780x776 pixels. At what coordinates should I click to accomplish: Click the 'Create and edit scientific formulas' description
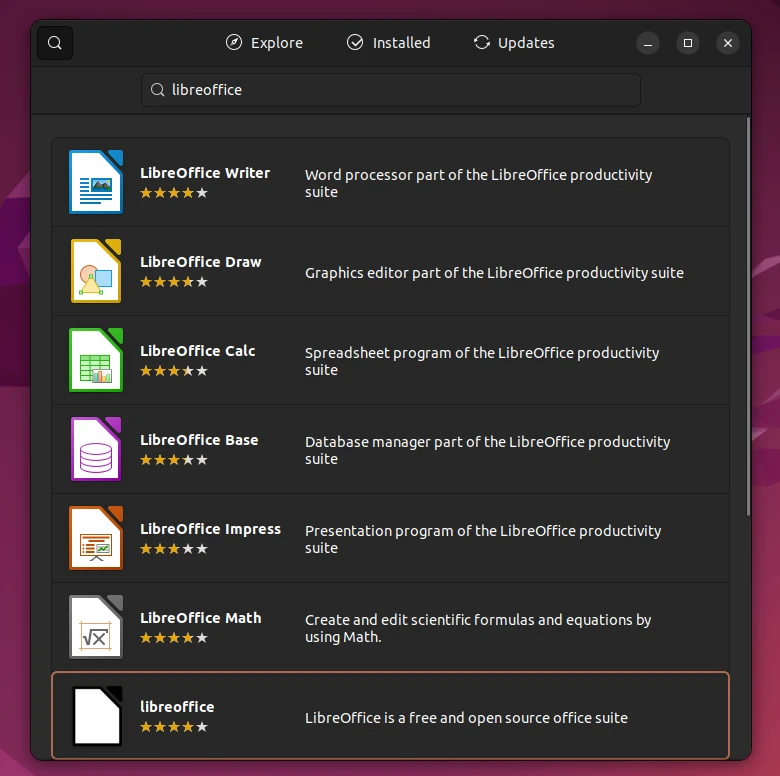click(478, 629)
